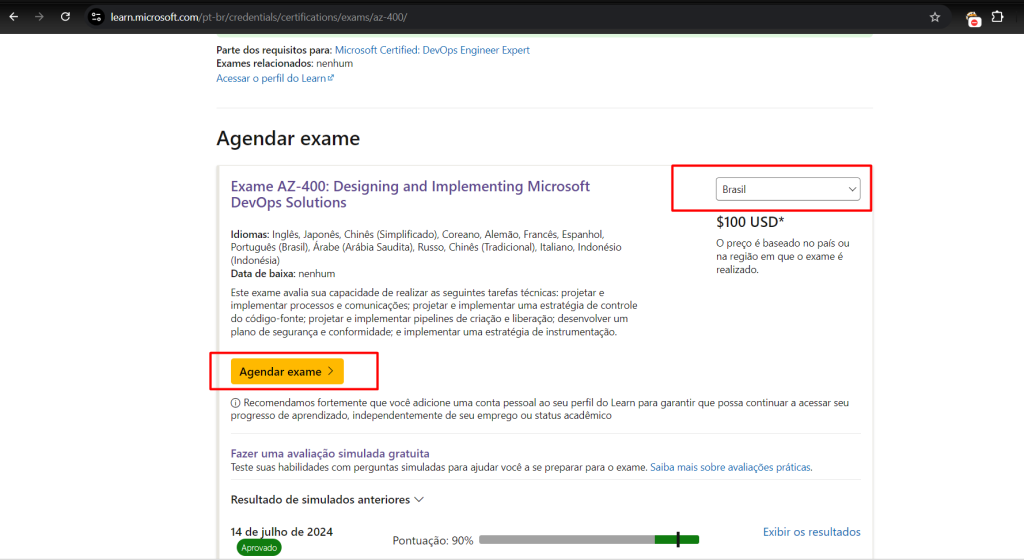
Task: Open the Exame AZ-400 title link
Action: pyautogui.click(x=410, y=194)
